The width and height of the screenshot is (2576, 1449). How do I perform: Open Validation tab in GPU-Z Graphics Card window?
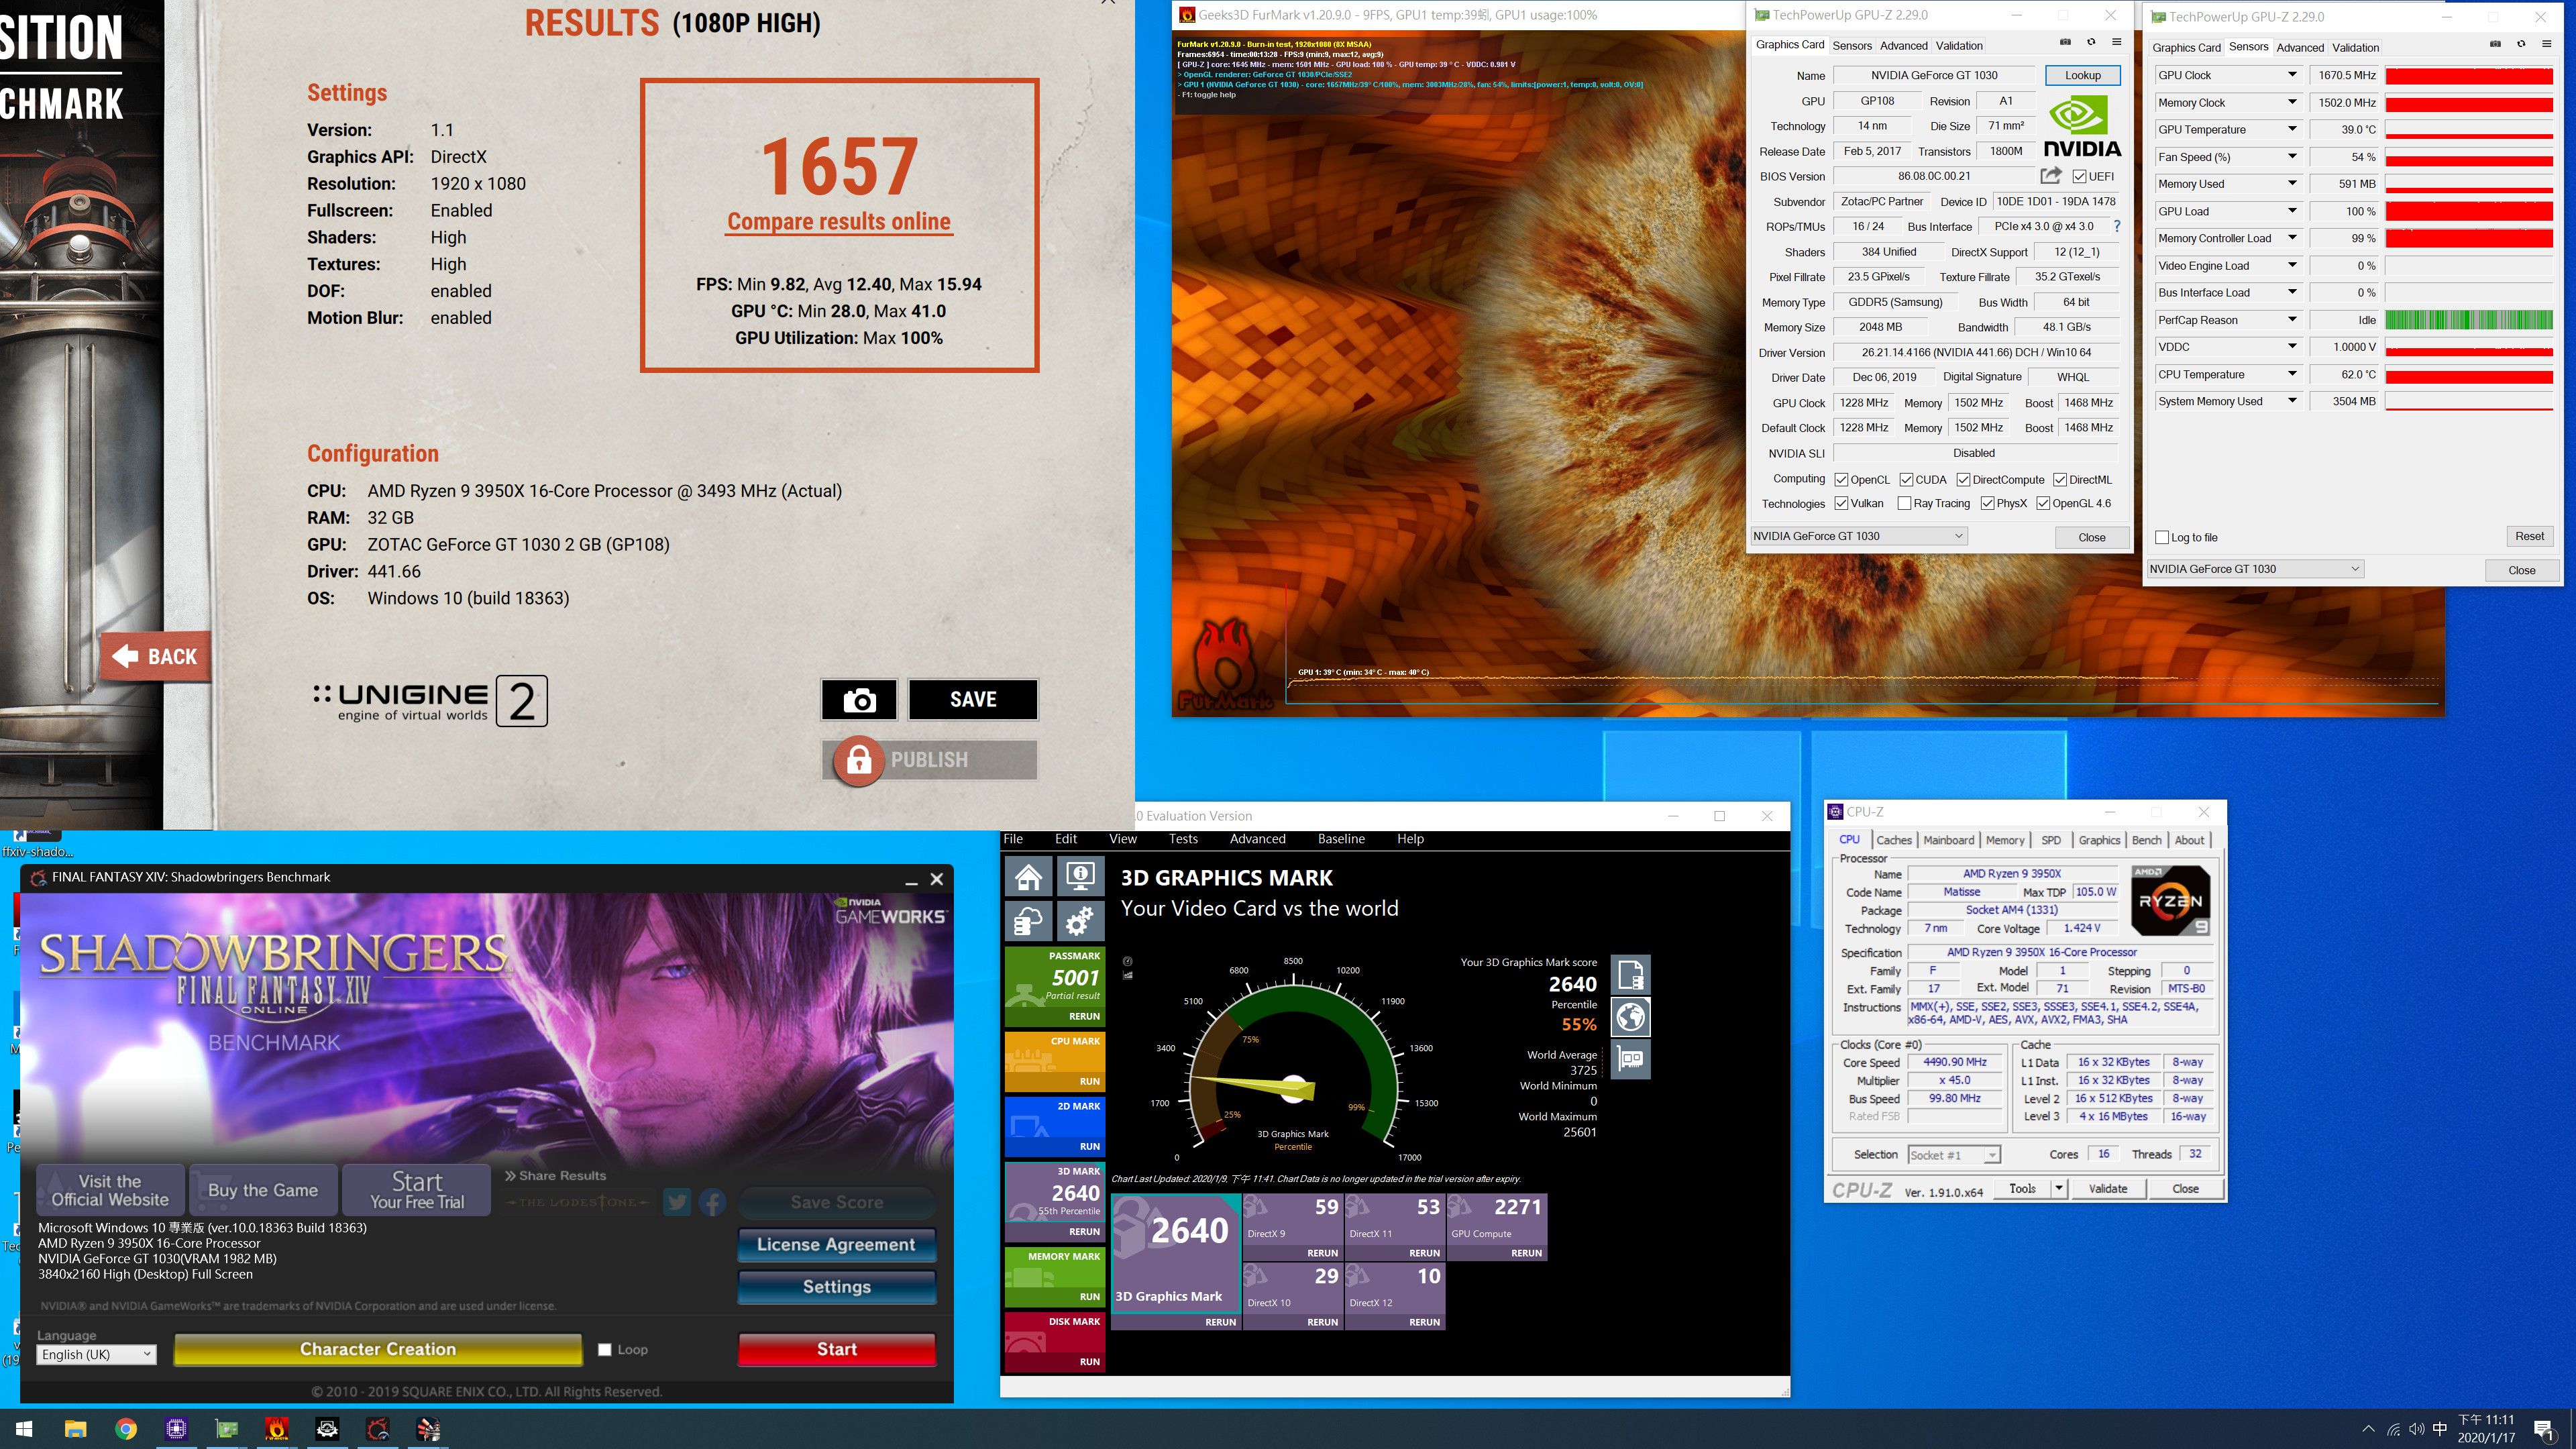point(1958,45)
